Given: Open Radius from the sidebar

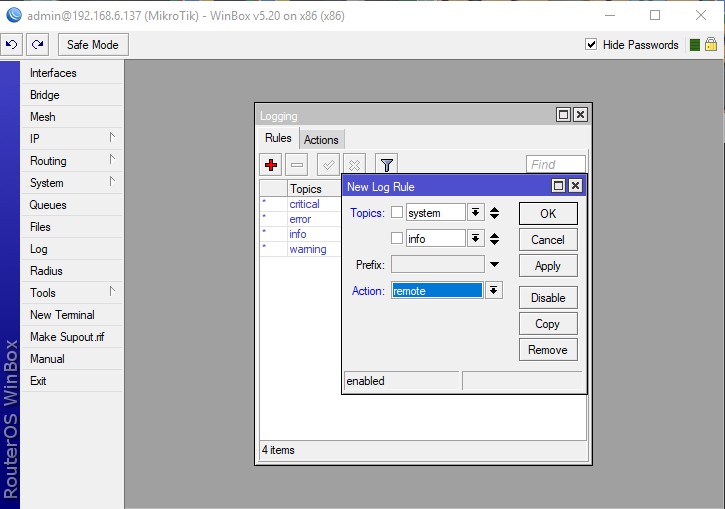Looking at the screenshot, I should (x=72, y=271).
